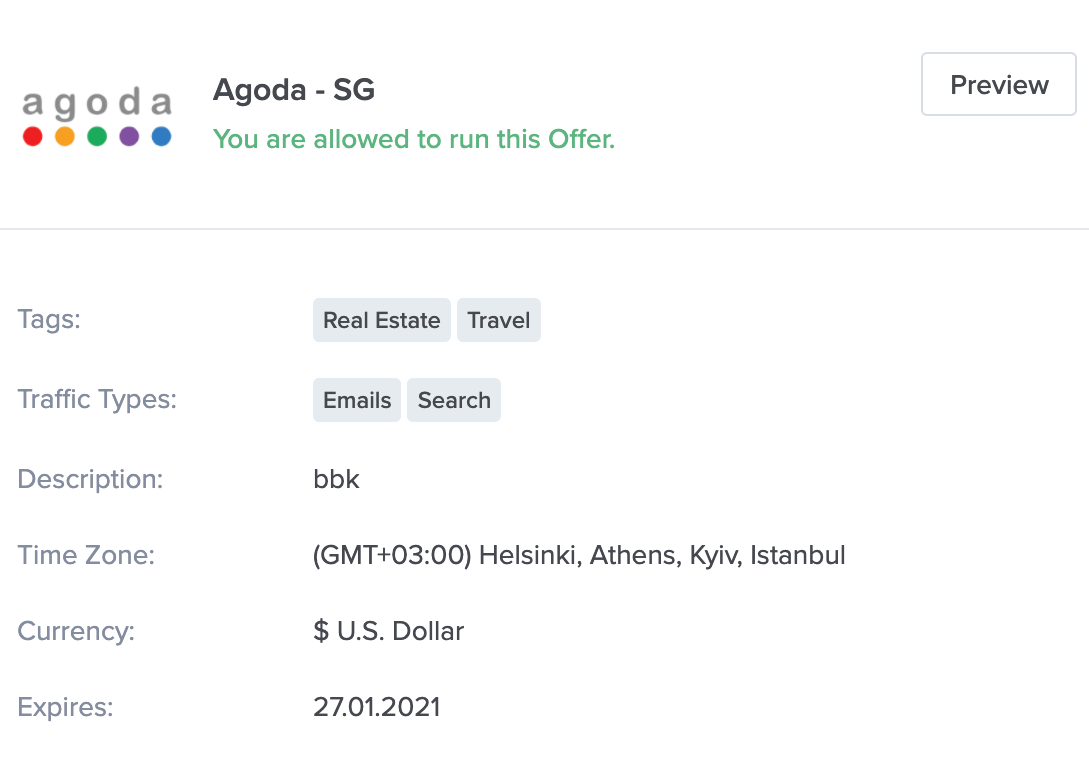Click the U.S. Dollar currency value
1089x767 pixels.
point(388,631)
